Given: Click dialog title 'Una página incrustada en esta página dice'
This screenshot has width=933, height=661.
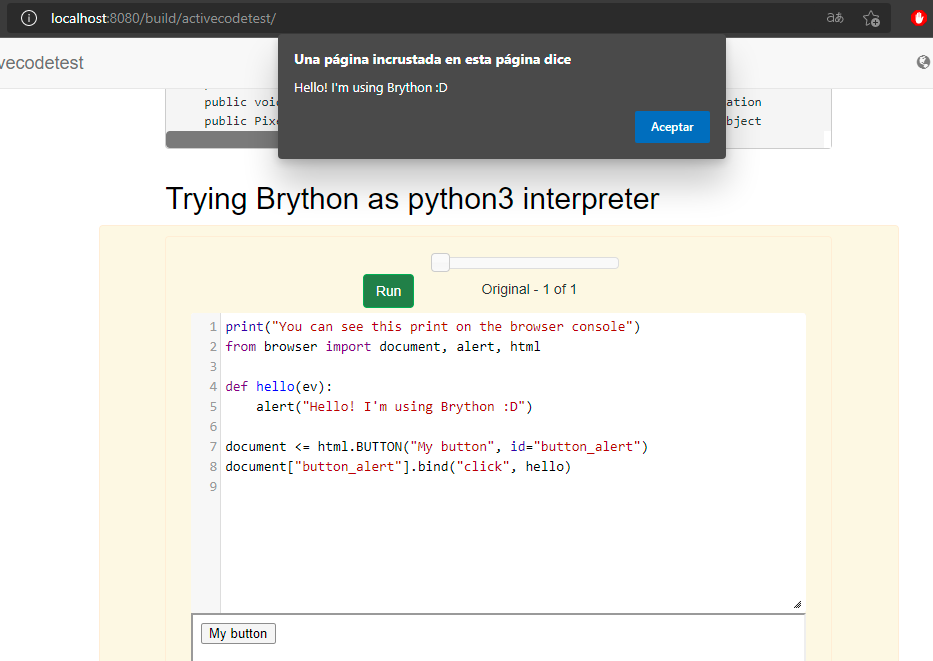Looking at the screenshot, I should click(433, 59).
